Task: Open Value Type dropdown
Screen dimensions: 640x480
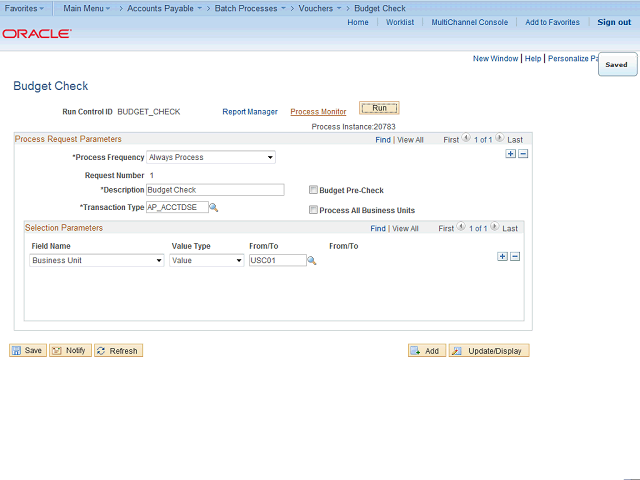Action: (x=207, y=260)
